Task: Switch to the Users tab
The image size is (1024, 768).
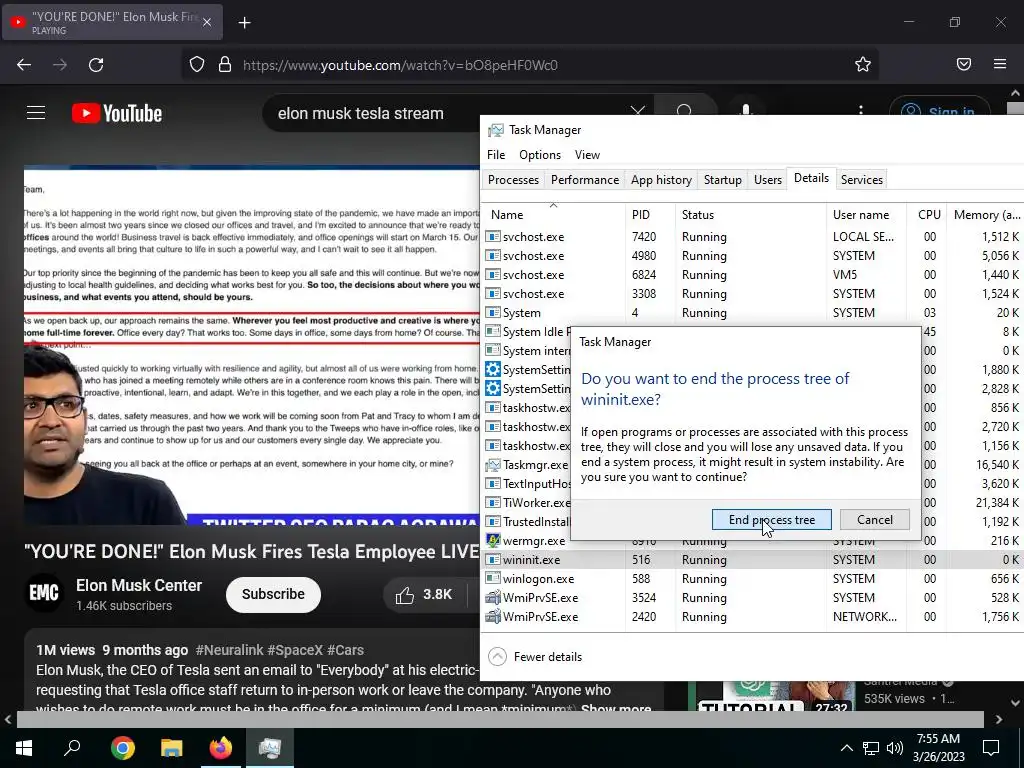Action: [x=767, y=180]
